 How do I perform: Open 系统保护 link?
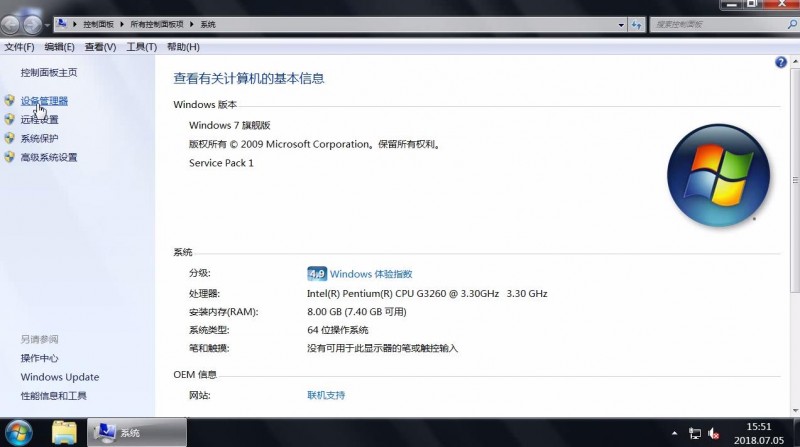(39, 138)
